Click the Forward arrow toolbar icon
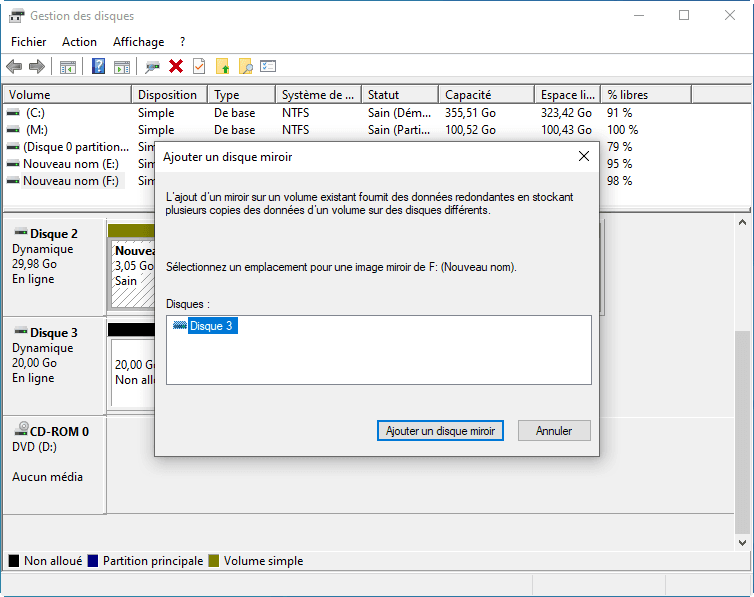 (37, 66)
